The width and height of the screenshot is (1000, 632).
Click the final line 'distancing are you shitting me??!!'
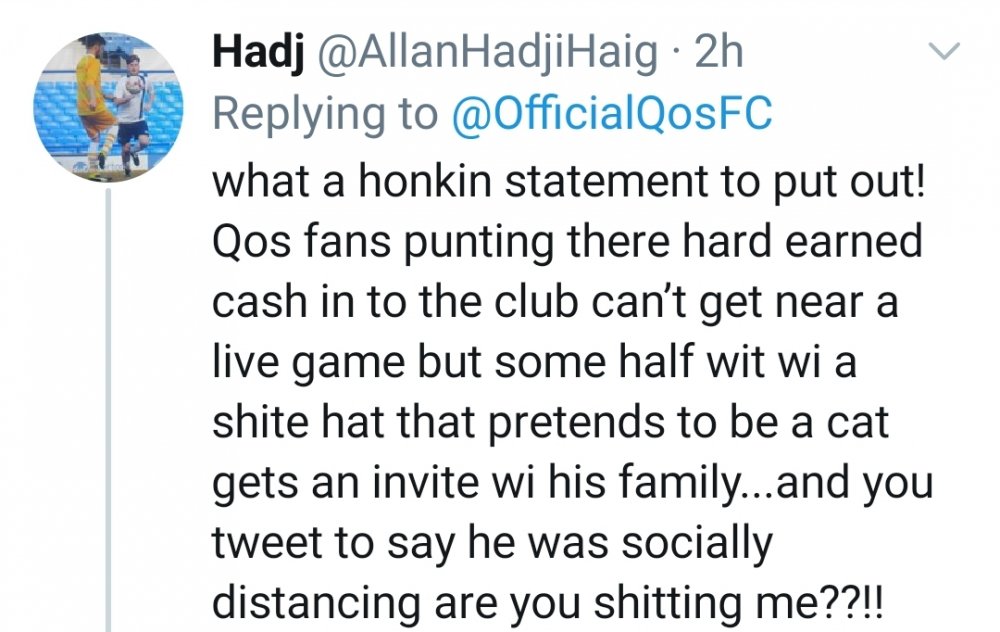pyautogui.click(x=548, y=603)
